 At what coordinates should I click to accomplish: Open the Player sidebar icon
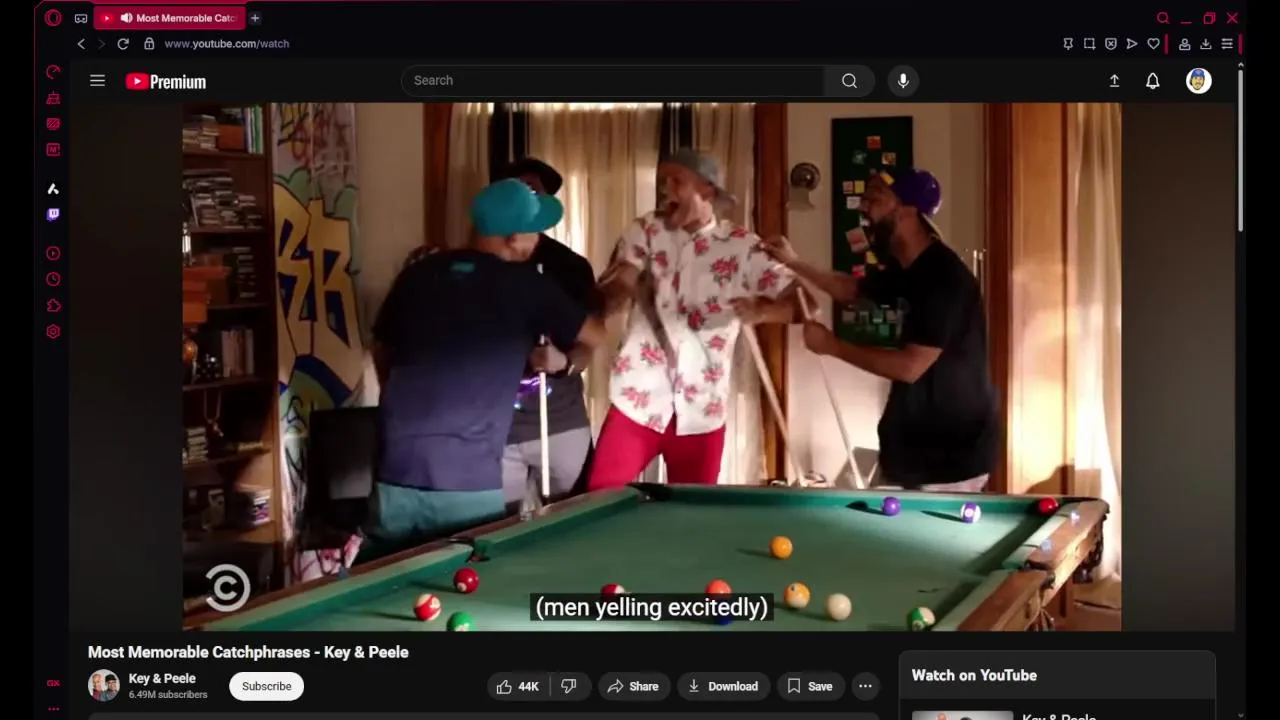(x=53, y=254)
